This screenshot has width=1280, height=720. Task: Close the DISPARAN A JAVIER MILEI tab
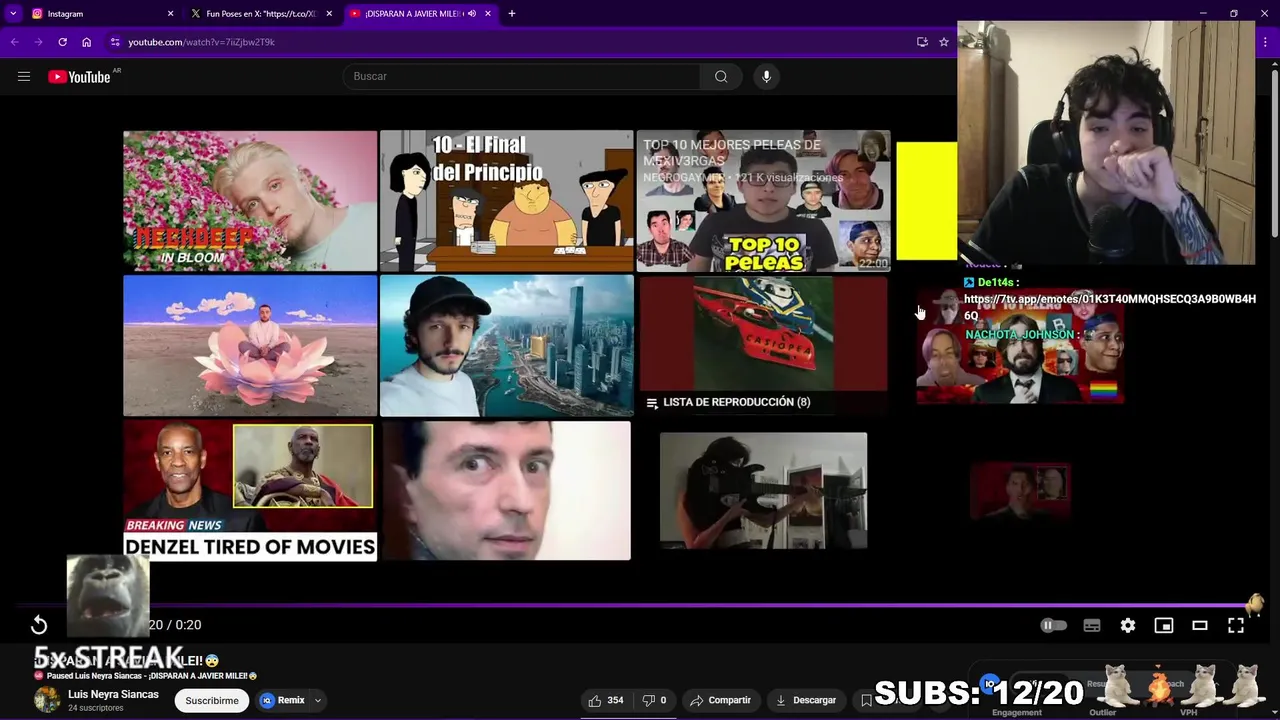click(x=488, y=14)
